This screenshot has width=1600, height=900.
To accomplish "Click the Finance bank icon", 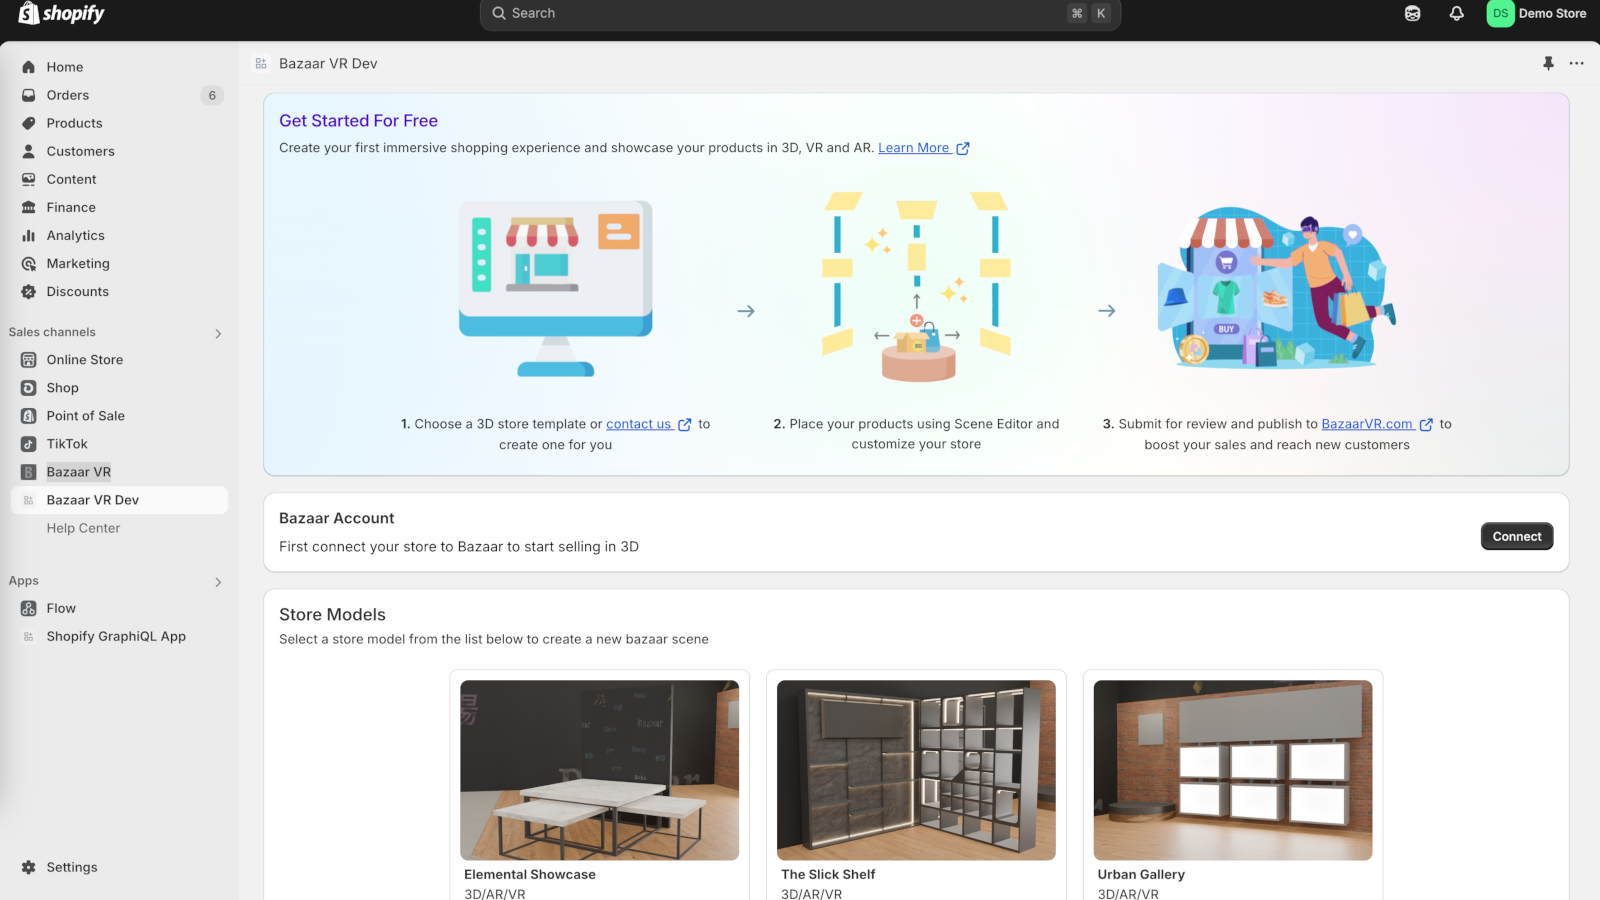I will tap(29, 207).
